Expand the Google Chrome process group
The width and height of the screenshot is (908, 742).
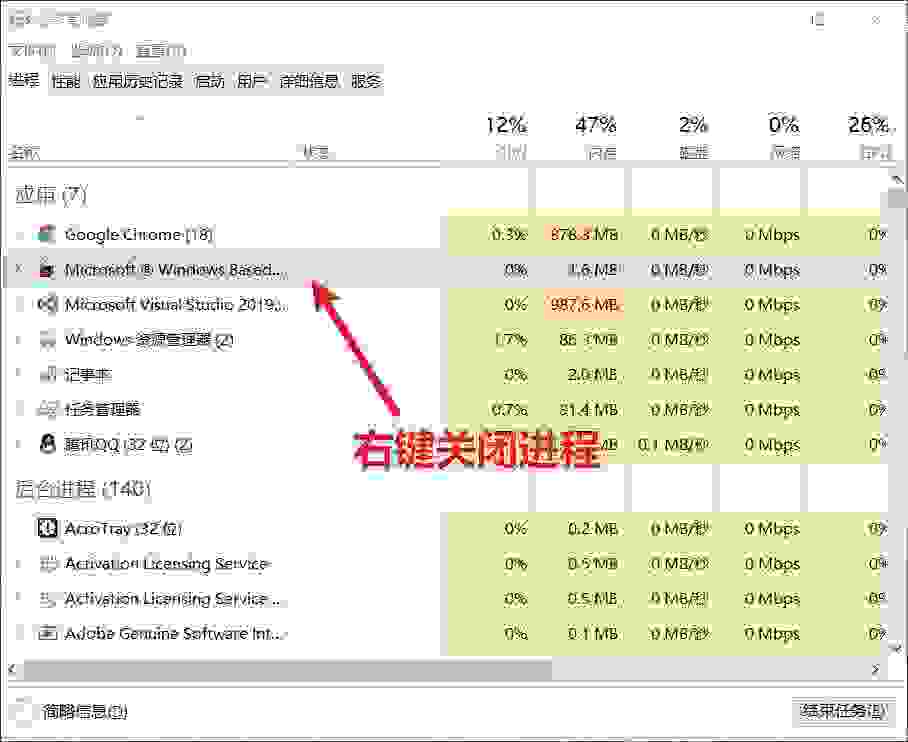pyautogui.click(x=17, y=235)
